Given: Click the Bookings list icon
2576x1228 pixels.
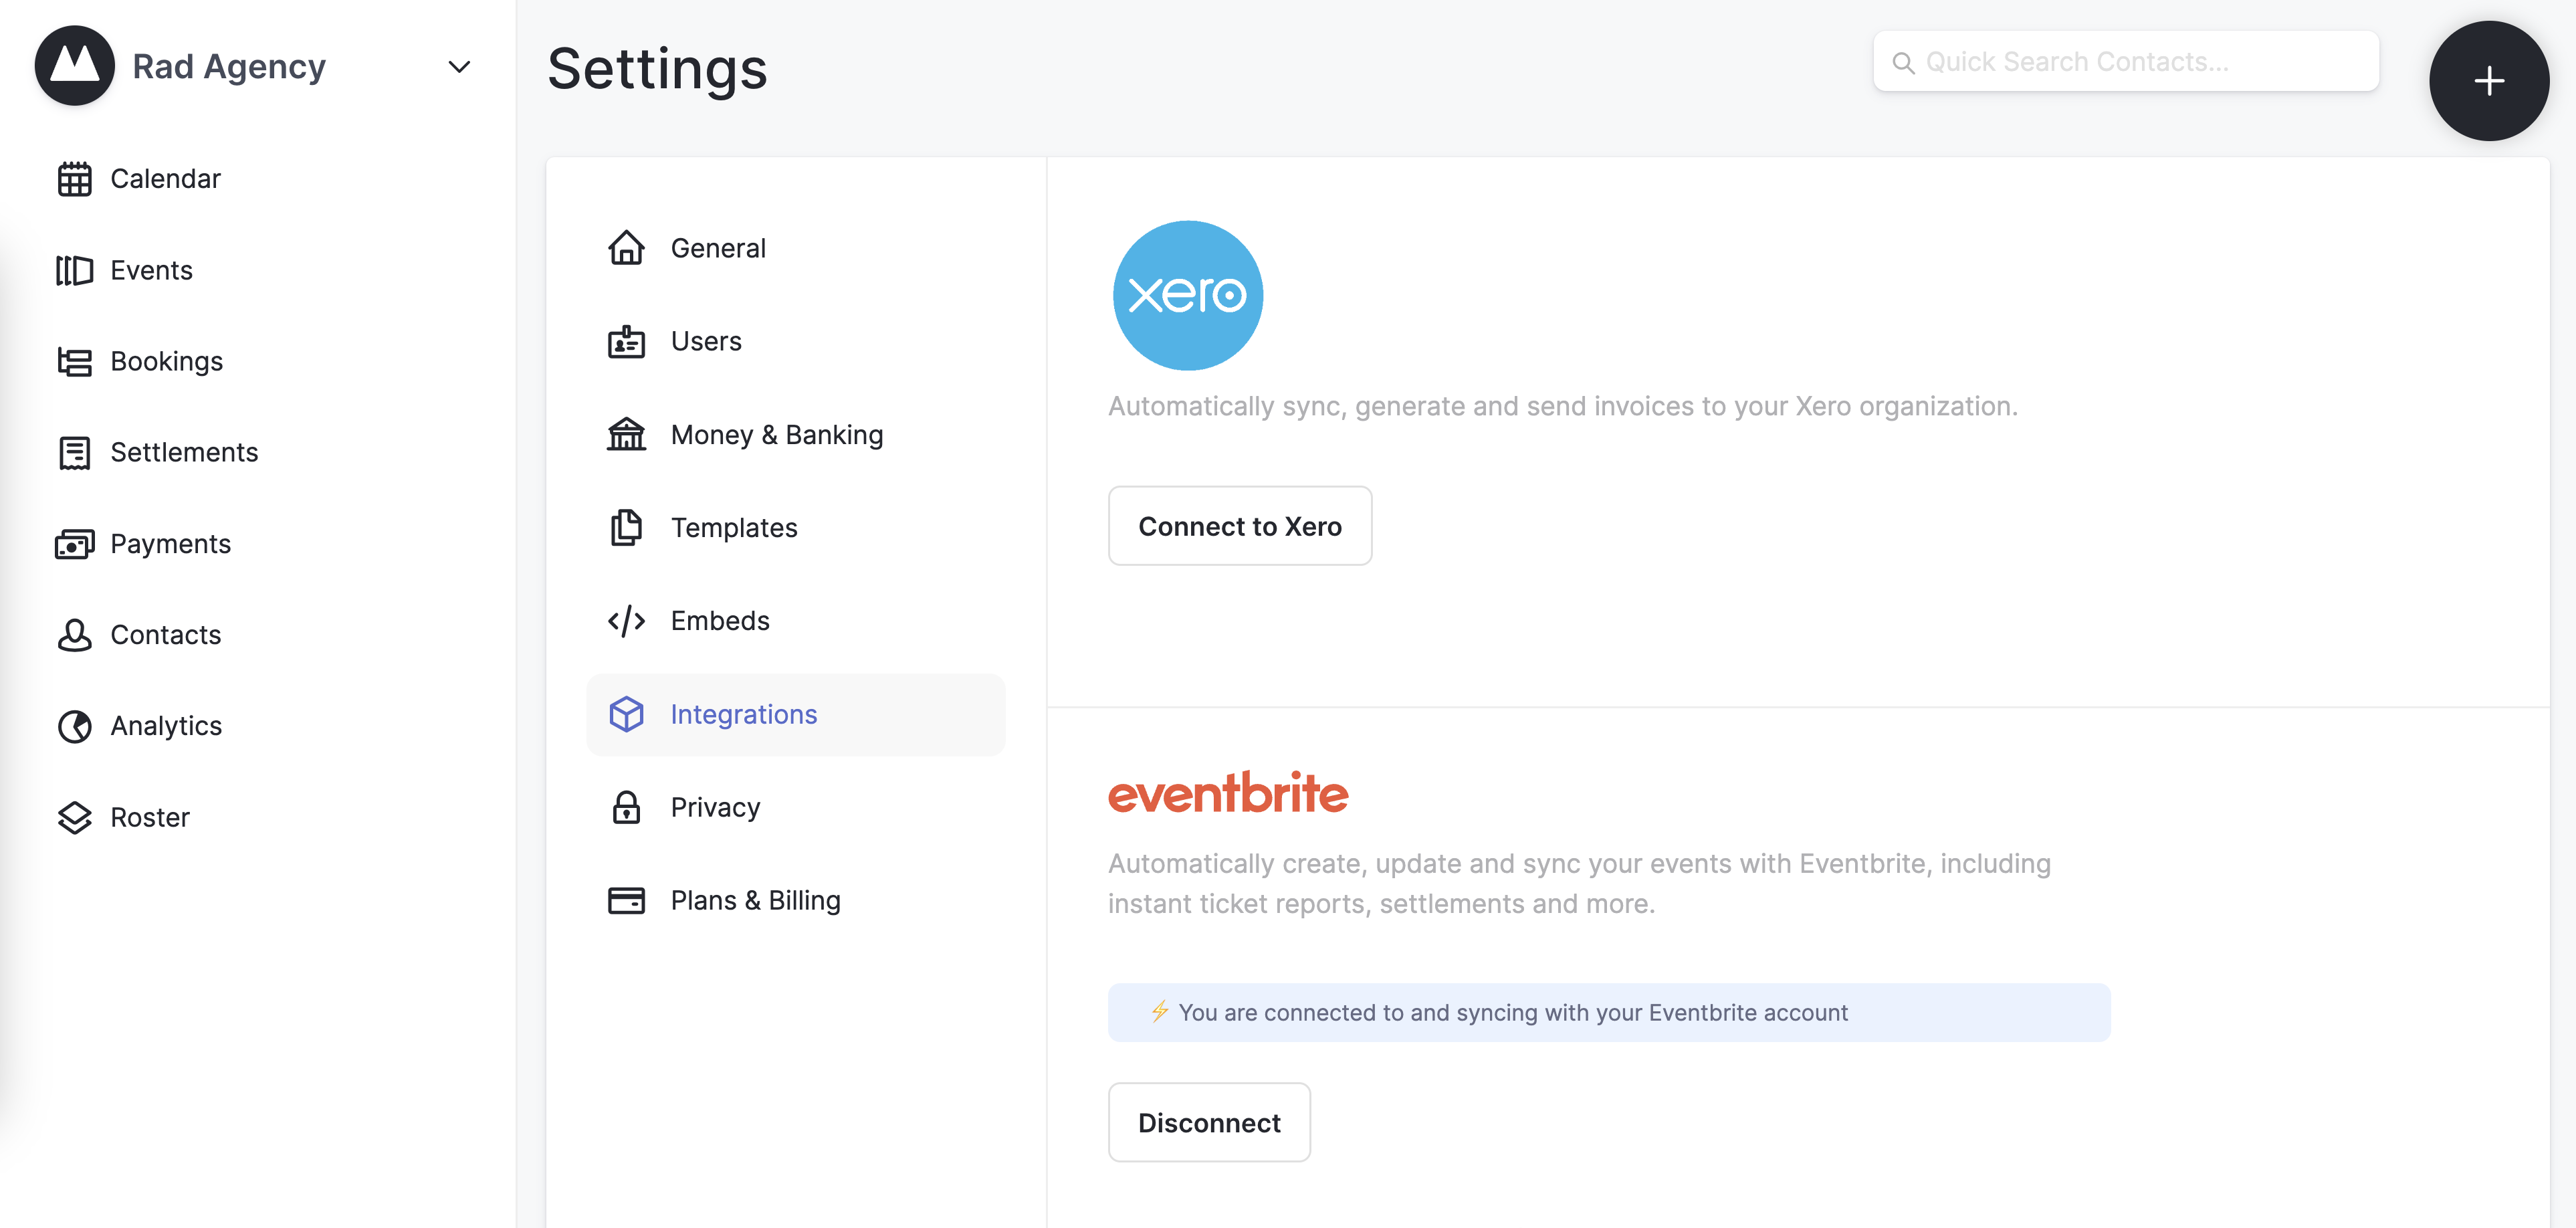Looking at the screenshot, I should pos(74,362).
